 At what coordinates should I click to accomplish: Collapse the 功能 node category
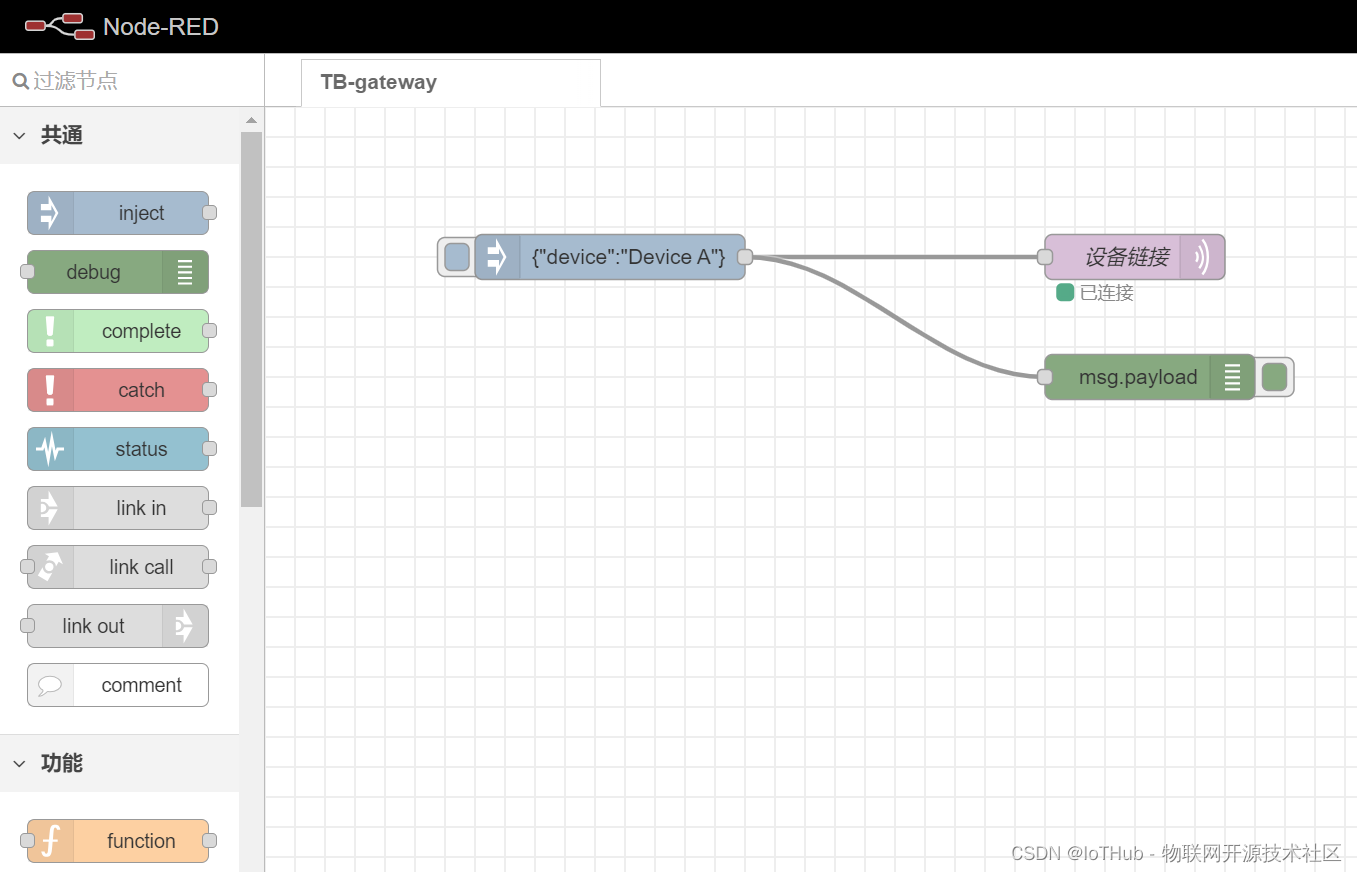[x=20, y=763]
